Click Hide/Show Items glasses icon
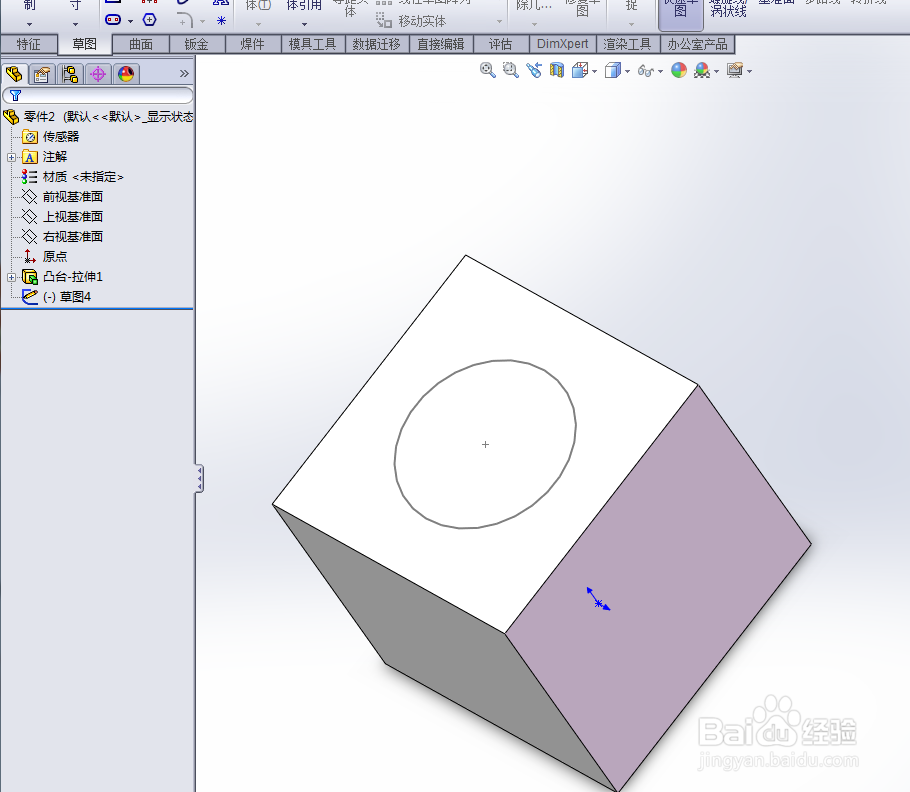910x792 pixels. click(645, 71)
